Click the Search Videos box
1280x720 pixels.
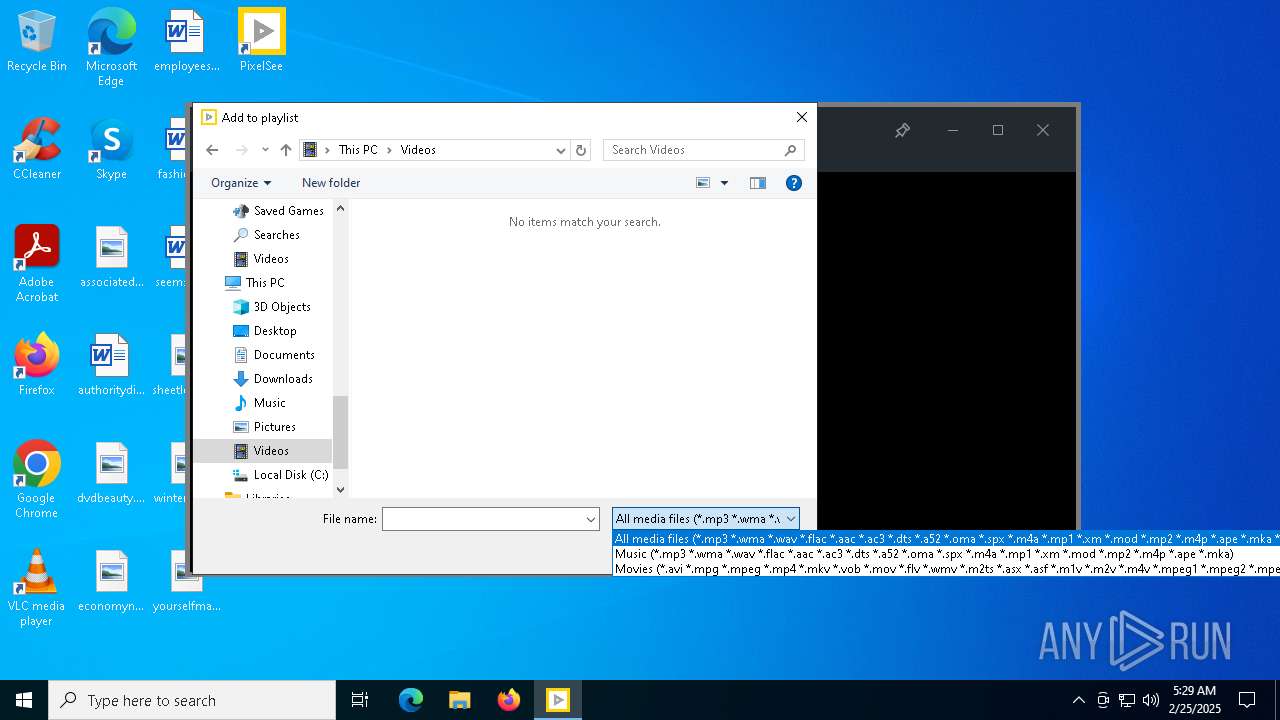[x=703, y=150]
